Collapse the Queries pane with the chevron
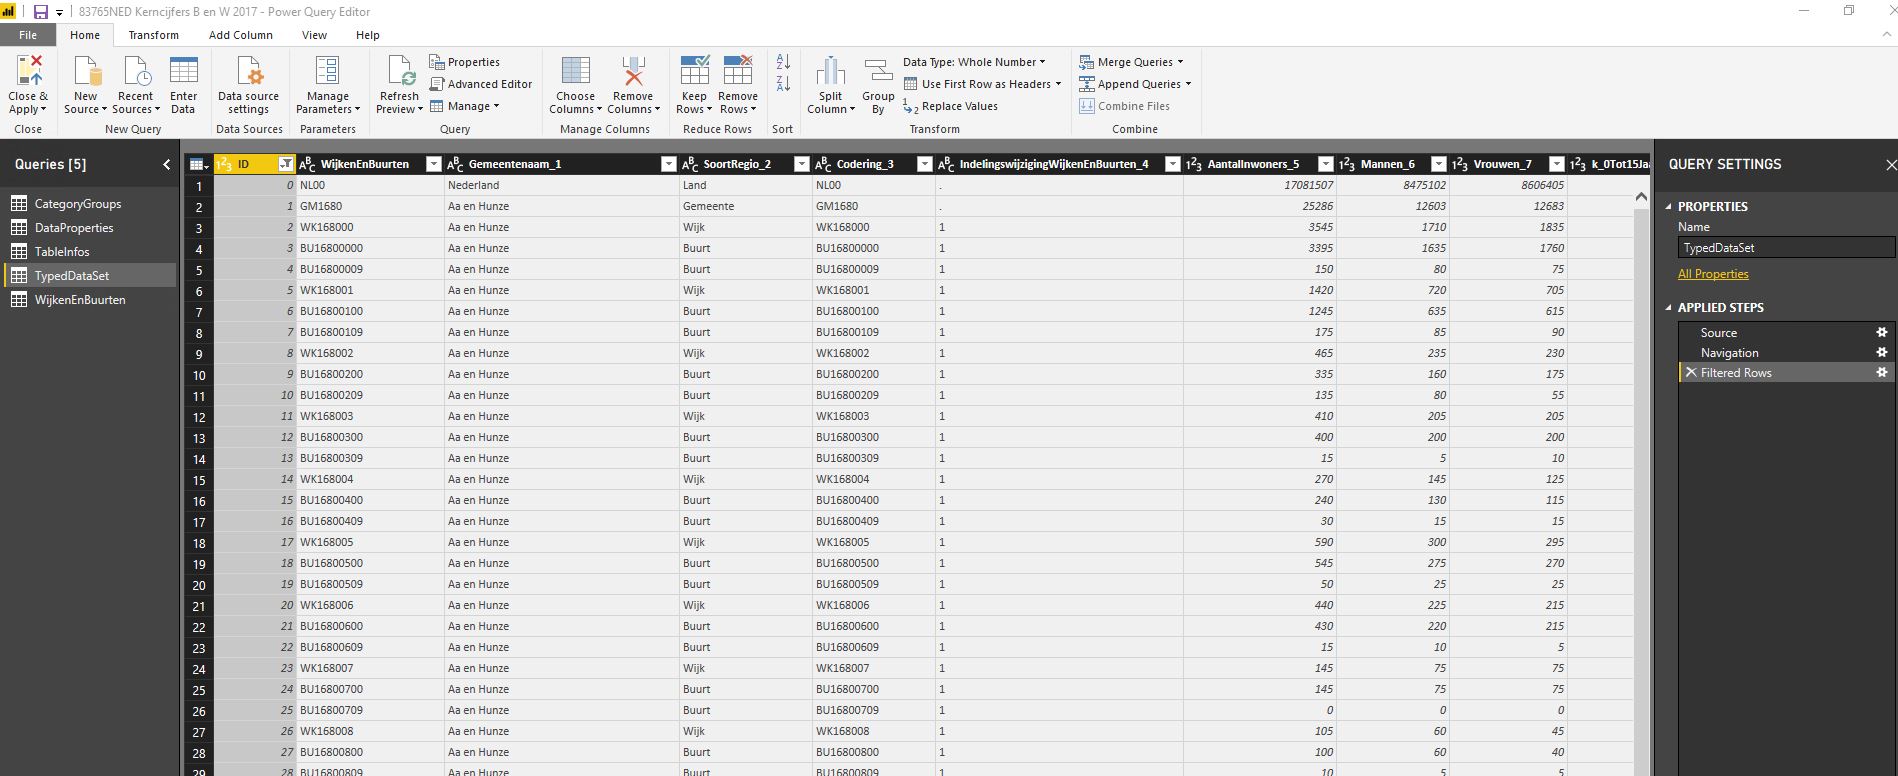 tap(167, 164)
